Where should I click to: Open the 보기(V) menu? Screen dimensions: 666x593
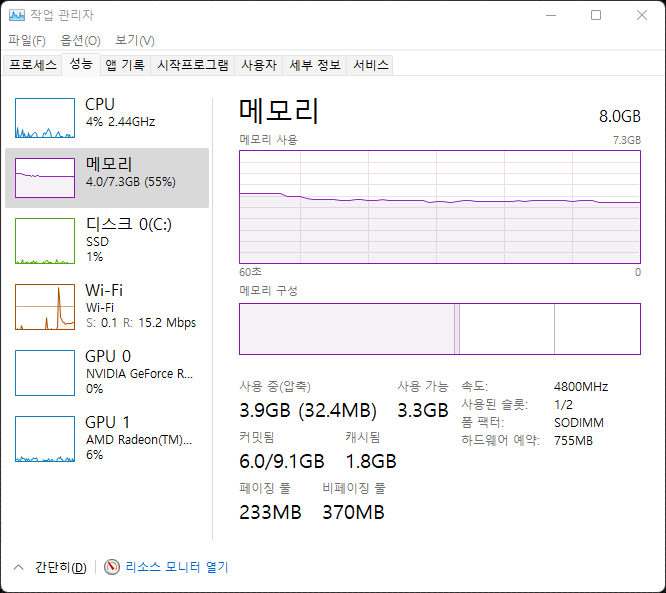(134, 40)
